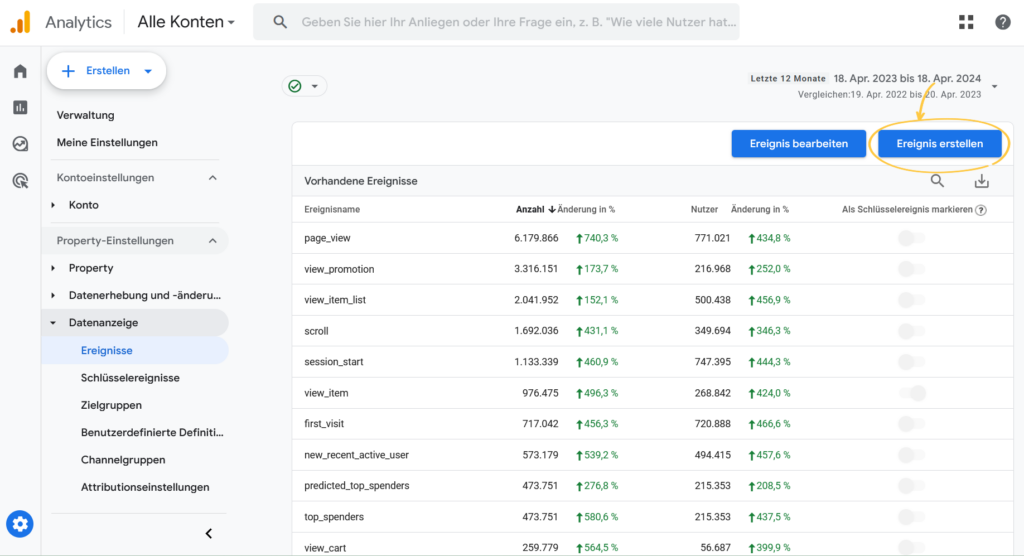Open the Explore icon in sidebar
1024x556 pixels.
click(x=20, y=144)
